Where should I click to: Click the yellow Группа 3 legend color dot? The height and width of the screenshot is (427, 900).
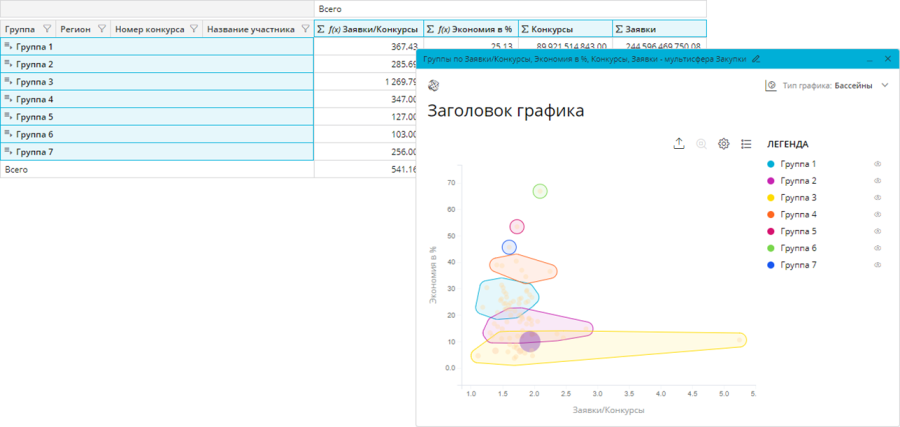(x=770, y=198)
